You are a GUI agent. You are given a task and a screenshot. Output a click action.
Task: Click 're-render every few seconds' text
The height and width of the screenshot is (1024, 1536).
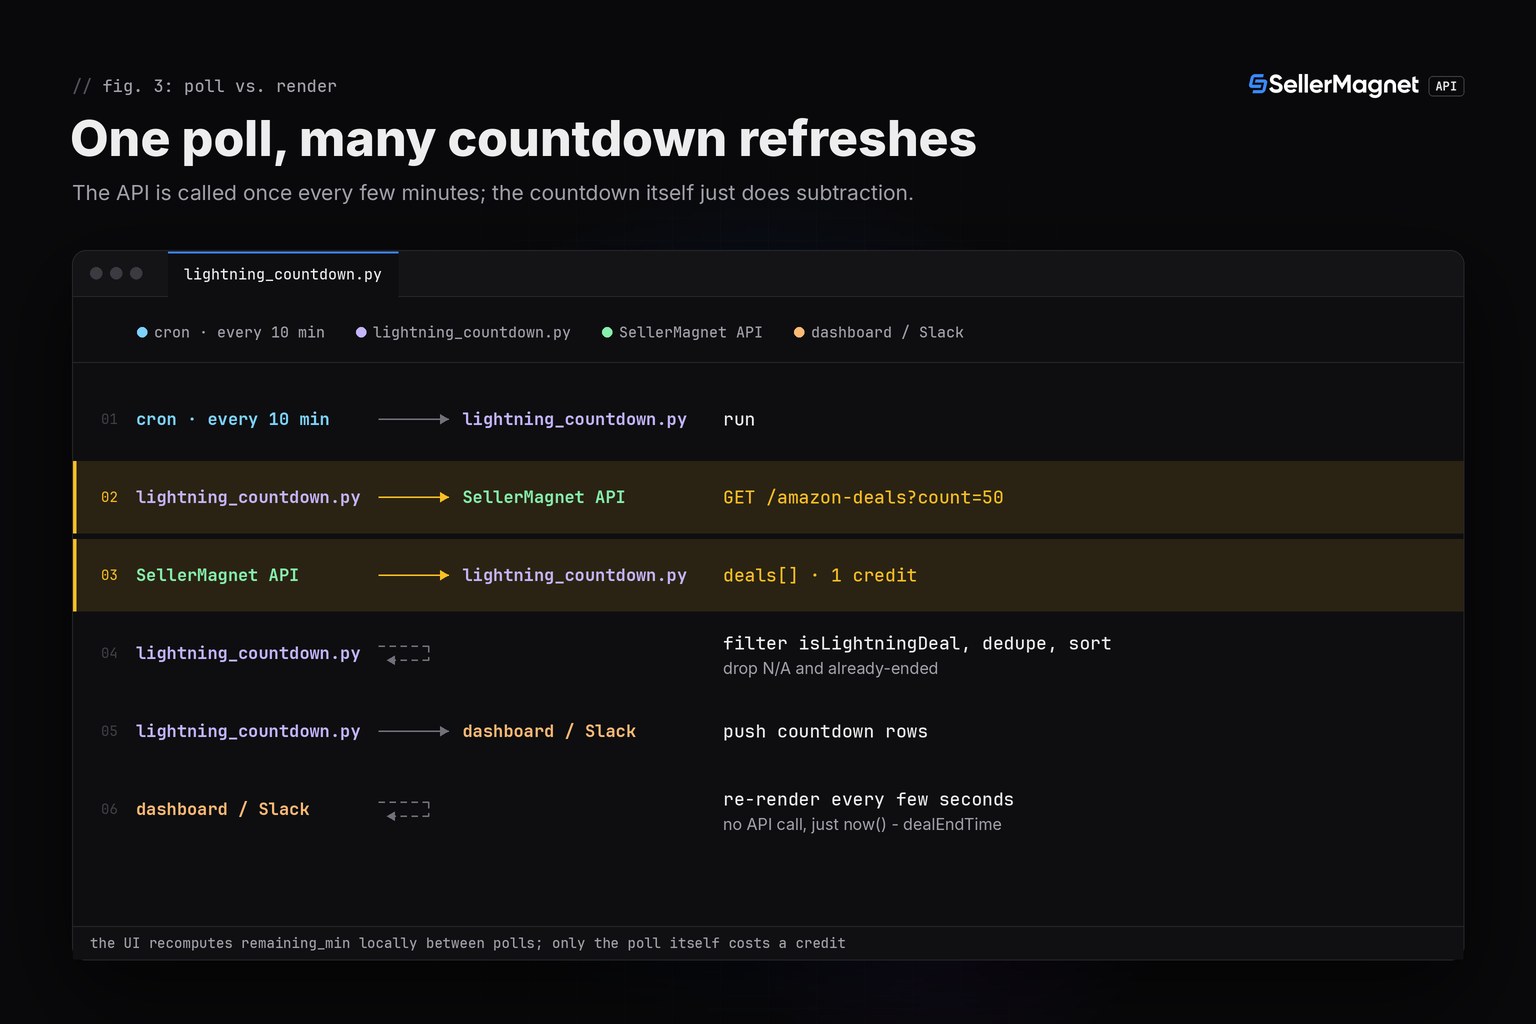(x=868, y=799)
